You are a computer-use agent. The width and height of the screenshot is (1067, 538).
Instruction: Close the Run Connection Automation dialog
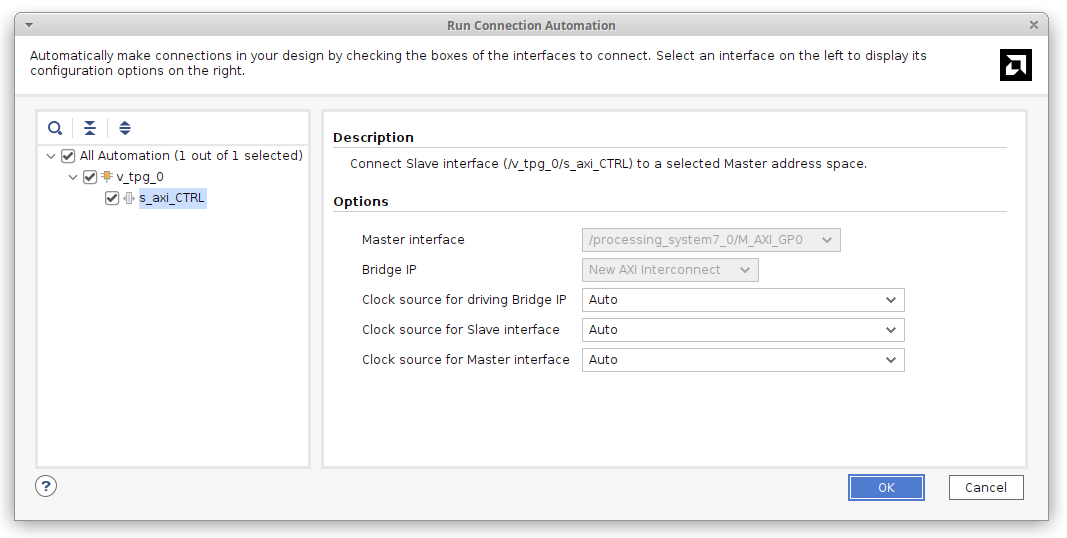tap(1034, 25)
